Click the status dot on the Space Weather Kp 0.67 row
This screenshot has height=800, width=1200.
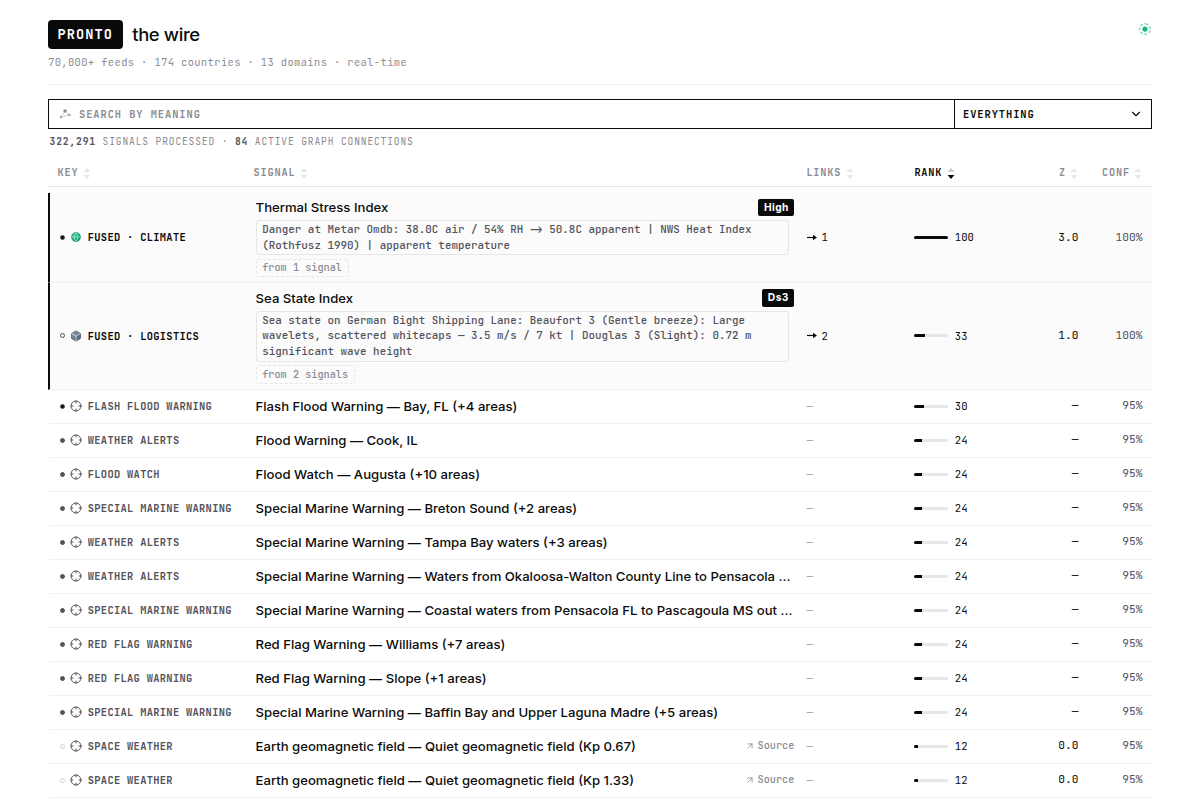[x=63, y=747]
